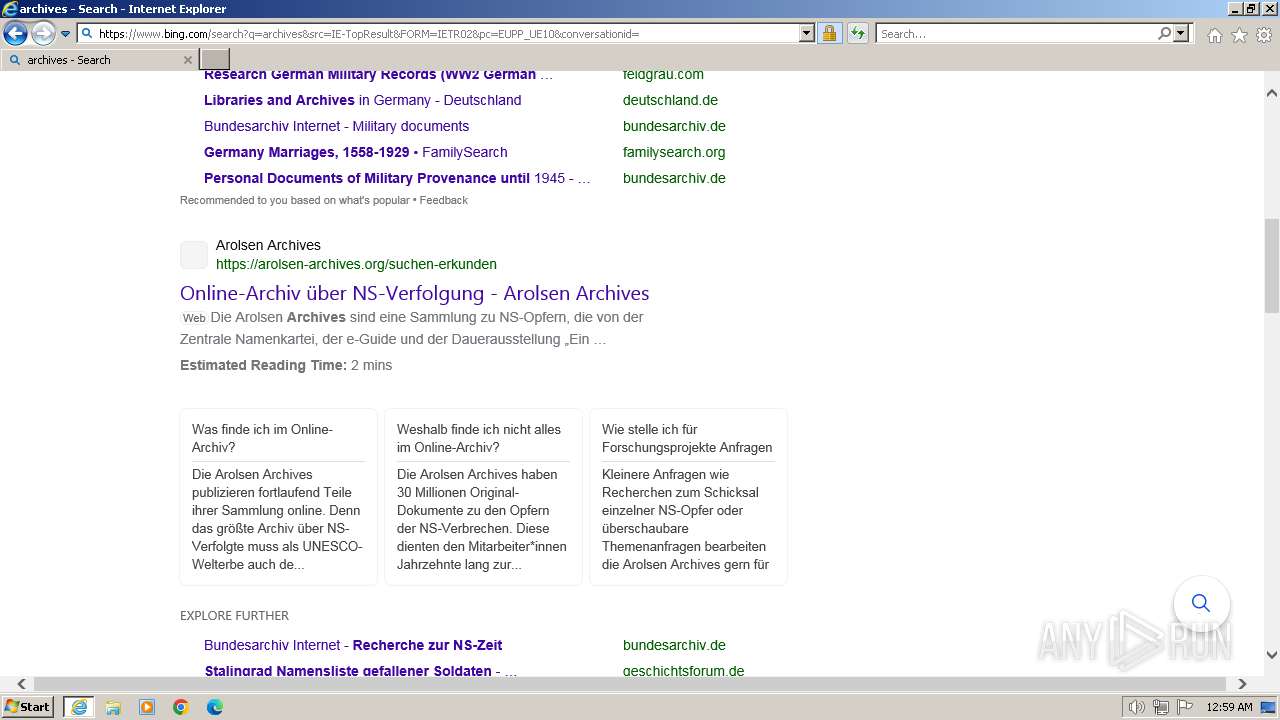Open 'Recherche zur NS-Zeit' link
The width and height of the screenshot is (1280, 720).
[x=353, y=645]
